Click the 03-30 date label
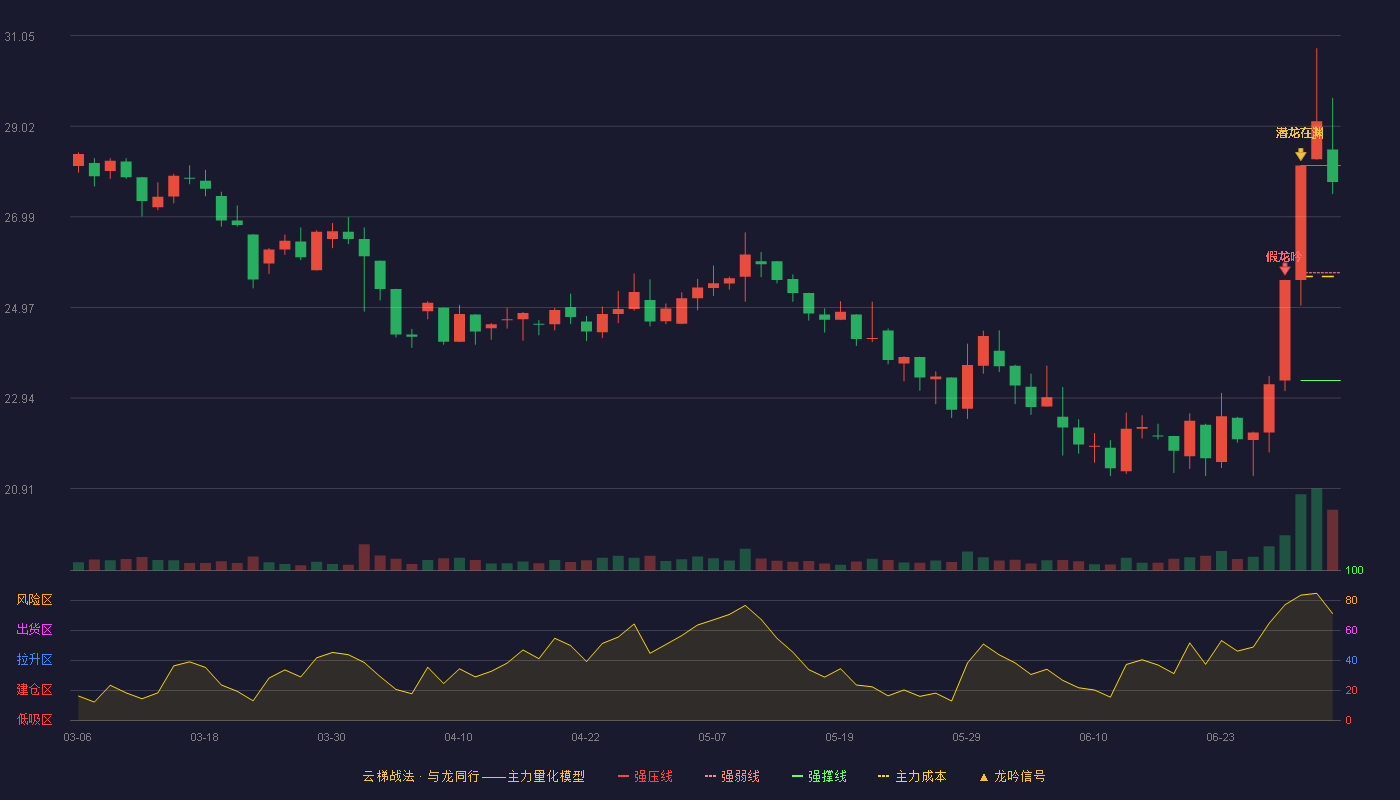Screen dimensions: 1400x800 (x=331, y=737)
